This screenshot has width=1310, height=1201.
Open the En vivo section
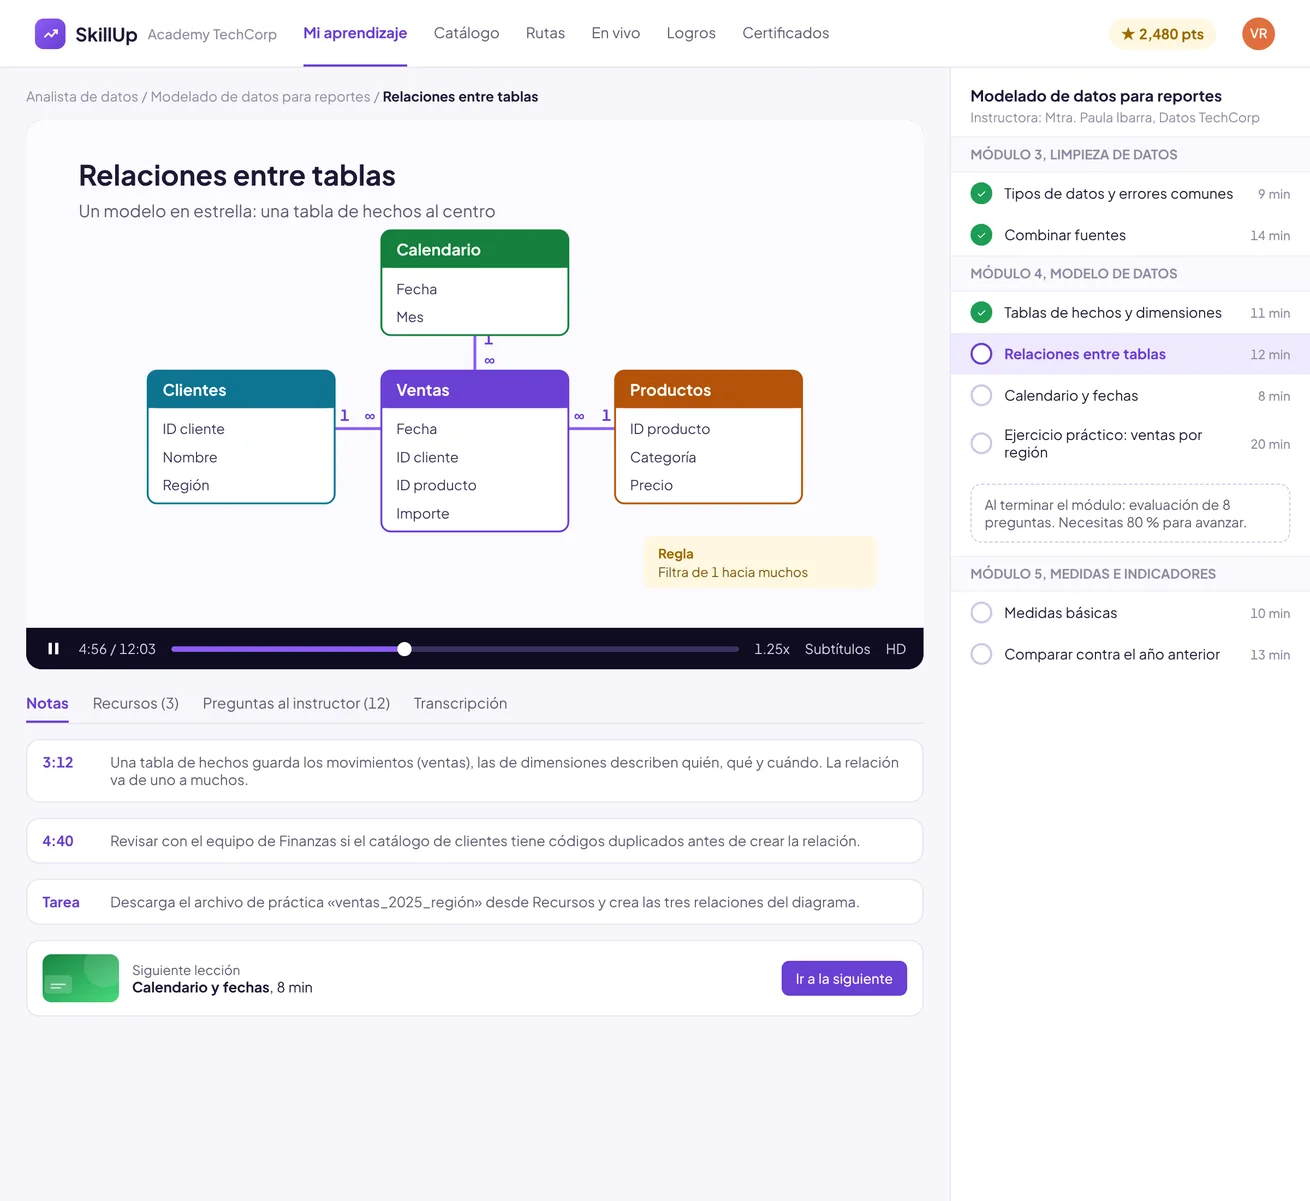pyautogui.click(x=615, y=33)
